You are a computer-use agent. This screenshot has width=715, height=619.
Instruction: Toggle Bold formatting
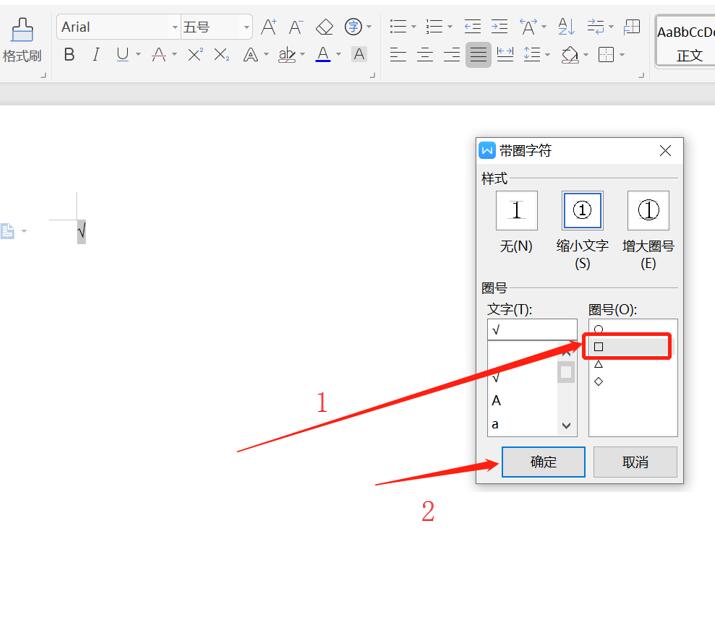(x=69, y=55)
